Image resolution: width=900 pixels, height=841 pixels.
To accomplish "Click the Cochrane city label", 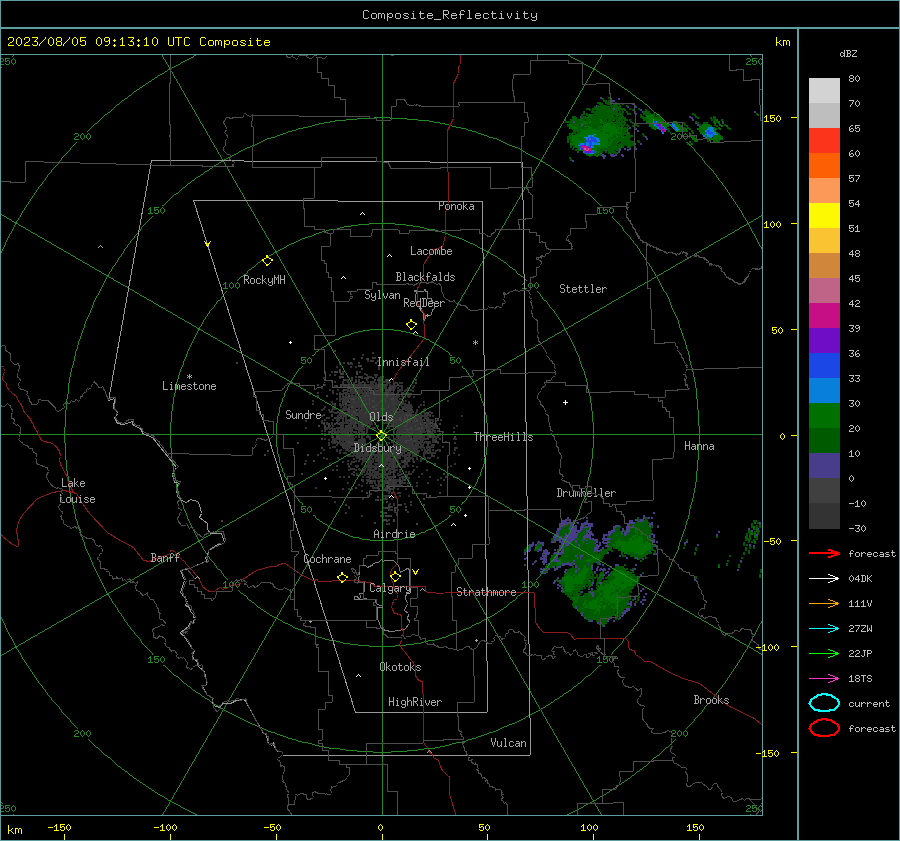I will [x=327, y=559].
